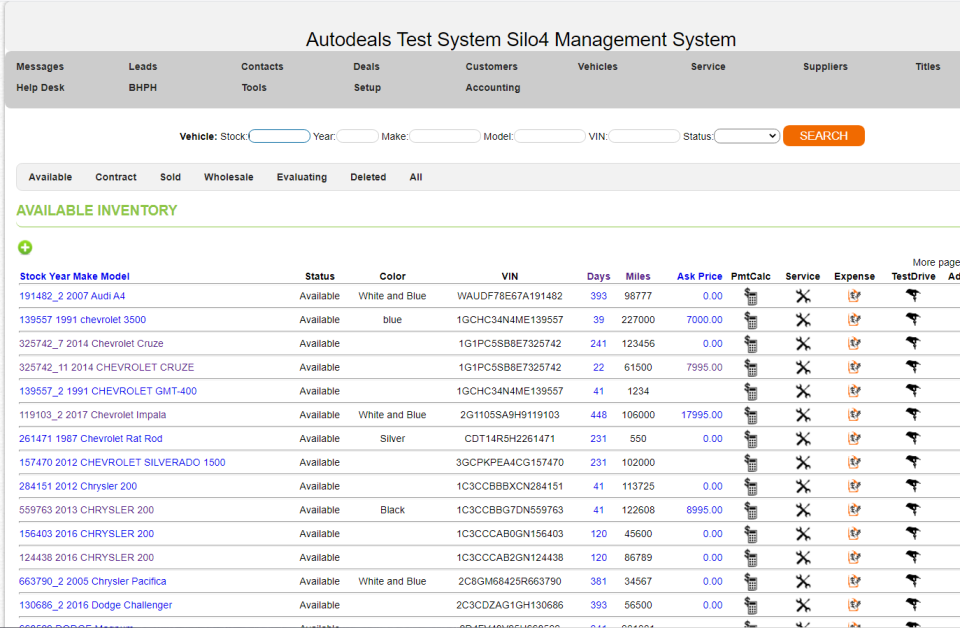This screenshot has width=960, height=628.
Task: Open service icon for Chevrolet Impala row
Action: click(803, 415)
